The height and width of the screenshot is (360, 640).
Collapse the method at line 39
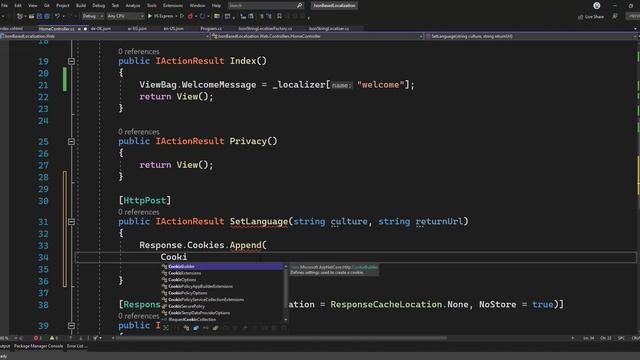coord(71,326)
